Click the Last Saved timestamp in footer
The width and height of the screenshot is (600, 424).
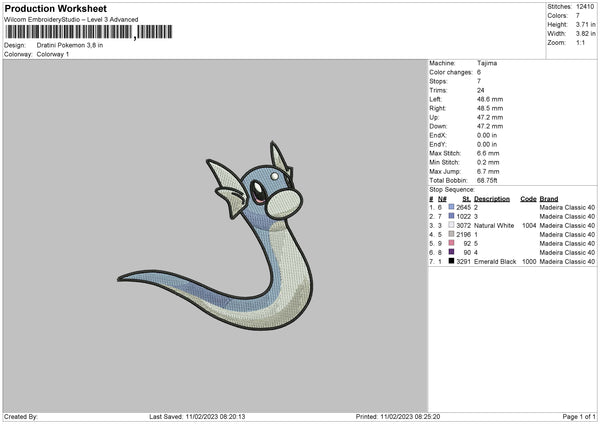(197, 416)
